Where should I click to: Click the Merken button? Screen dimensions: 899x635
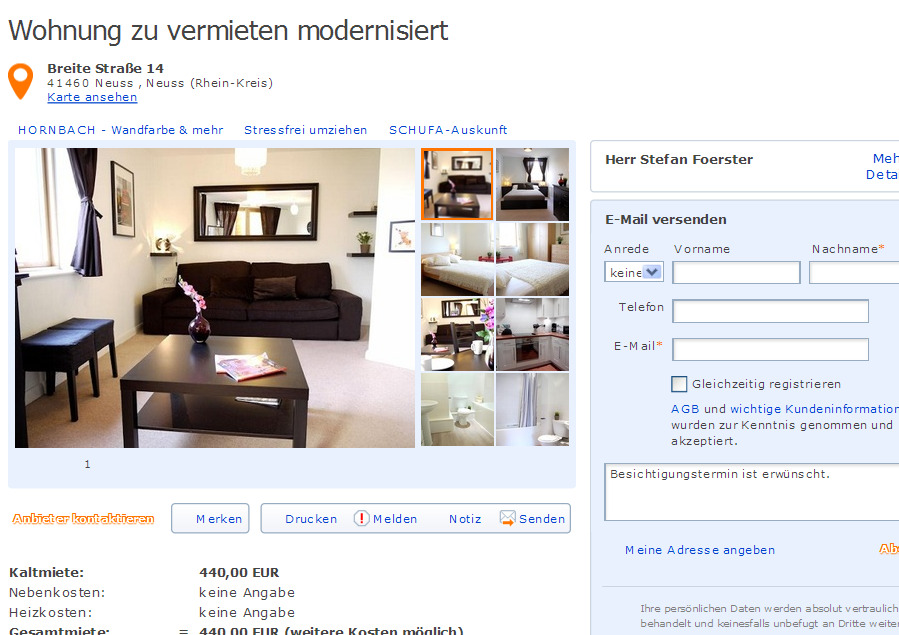210,518
